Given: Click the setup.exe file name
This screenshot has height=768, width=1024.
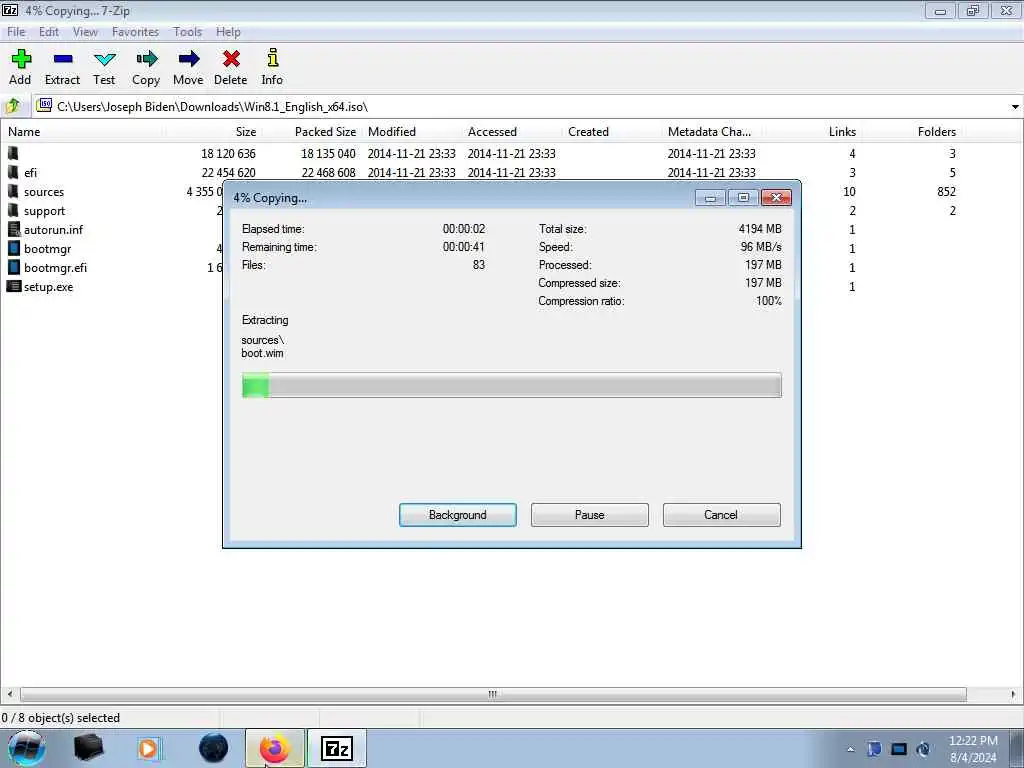Looking at the screenshot, I should click(x=48, y=287).
